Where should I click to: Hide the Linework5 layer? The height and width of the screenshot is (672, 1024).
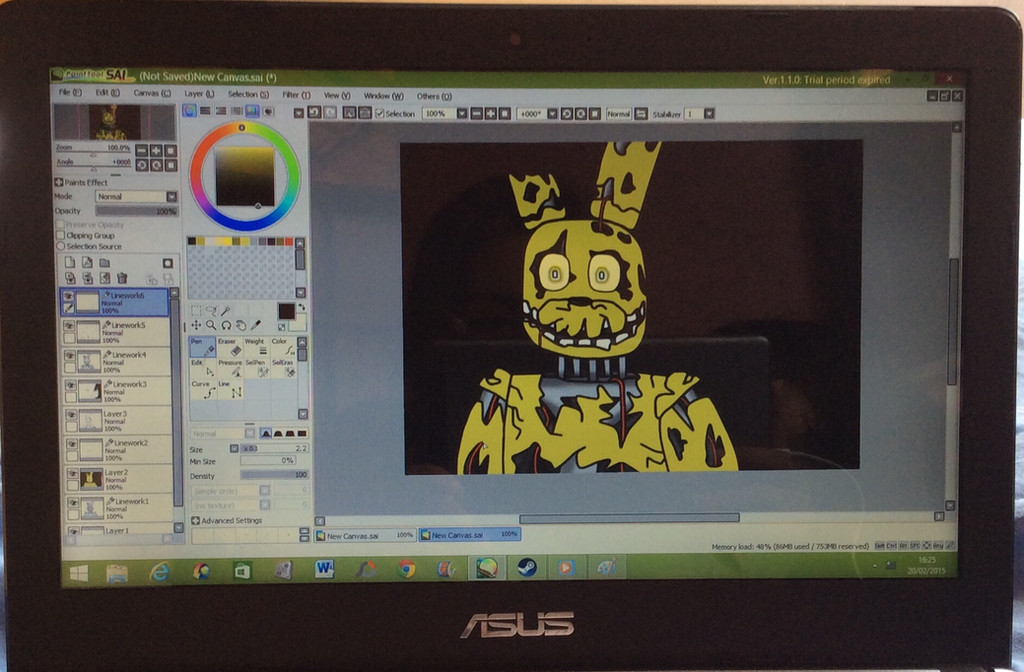tap(69, 325)
